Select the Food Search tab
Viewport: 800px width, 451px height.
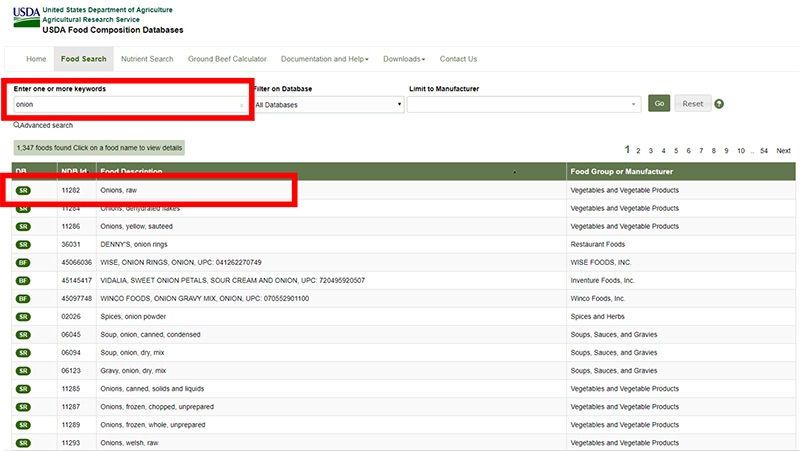(x=84, y=59)
